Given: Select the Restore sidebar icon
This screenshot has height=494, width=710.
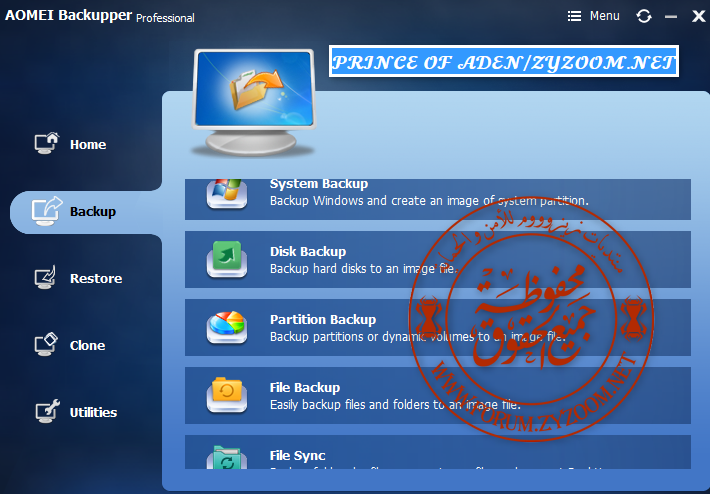Looking at the screenshot, I should tap(46, 277).
